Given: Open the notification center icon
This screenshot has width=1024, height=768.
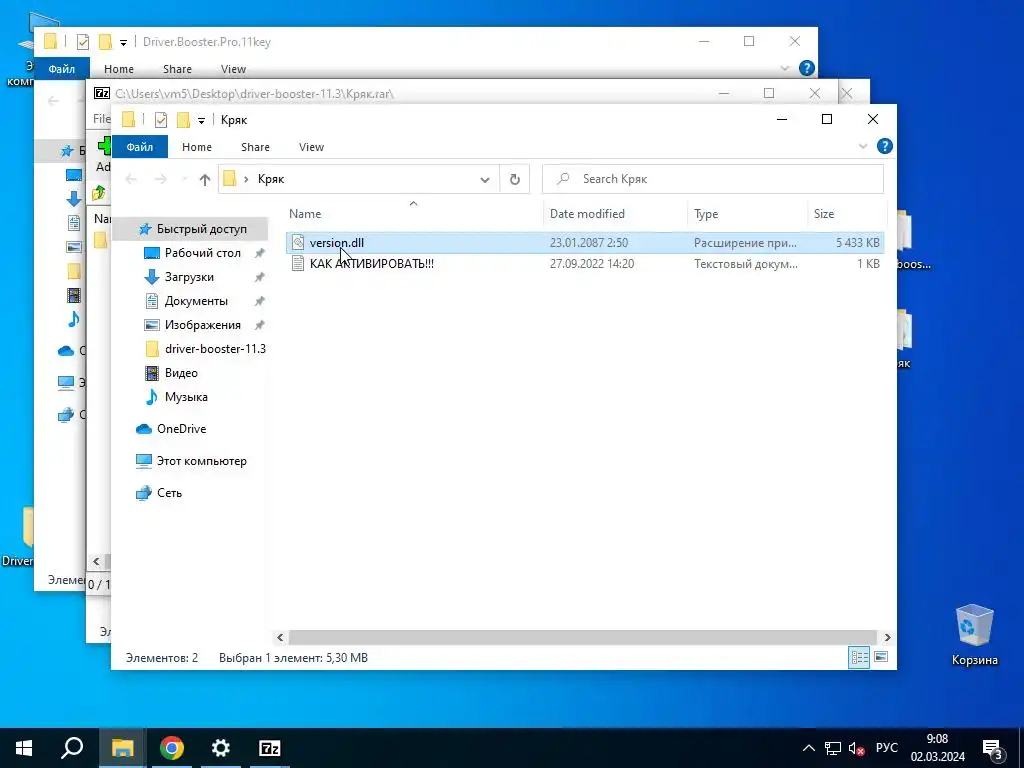Looking at the screenshot, I should 993,748.
